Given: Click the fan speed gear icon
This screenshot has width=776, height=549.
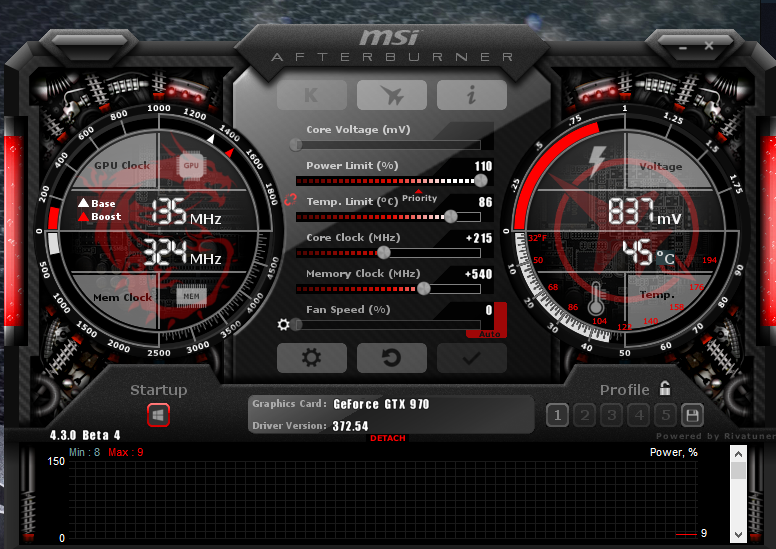Looking at the screenshot, I should point(284,325).
